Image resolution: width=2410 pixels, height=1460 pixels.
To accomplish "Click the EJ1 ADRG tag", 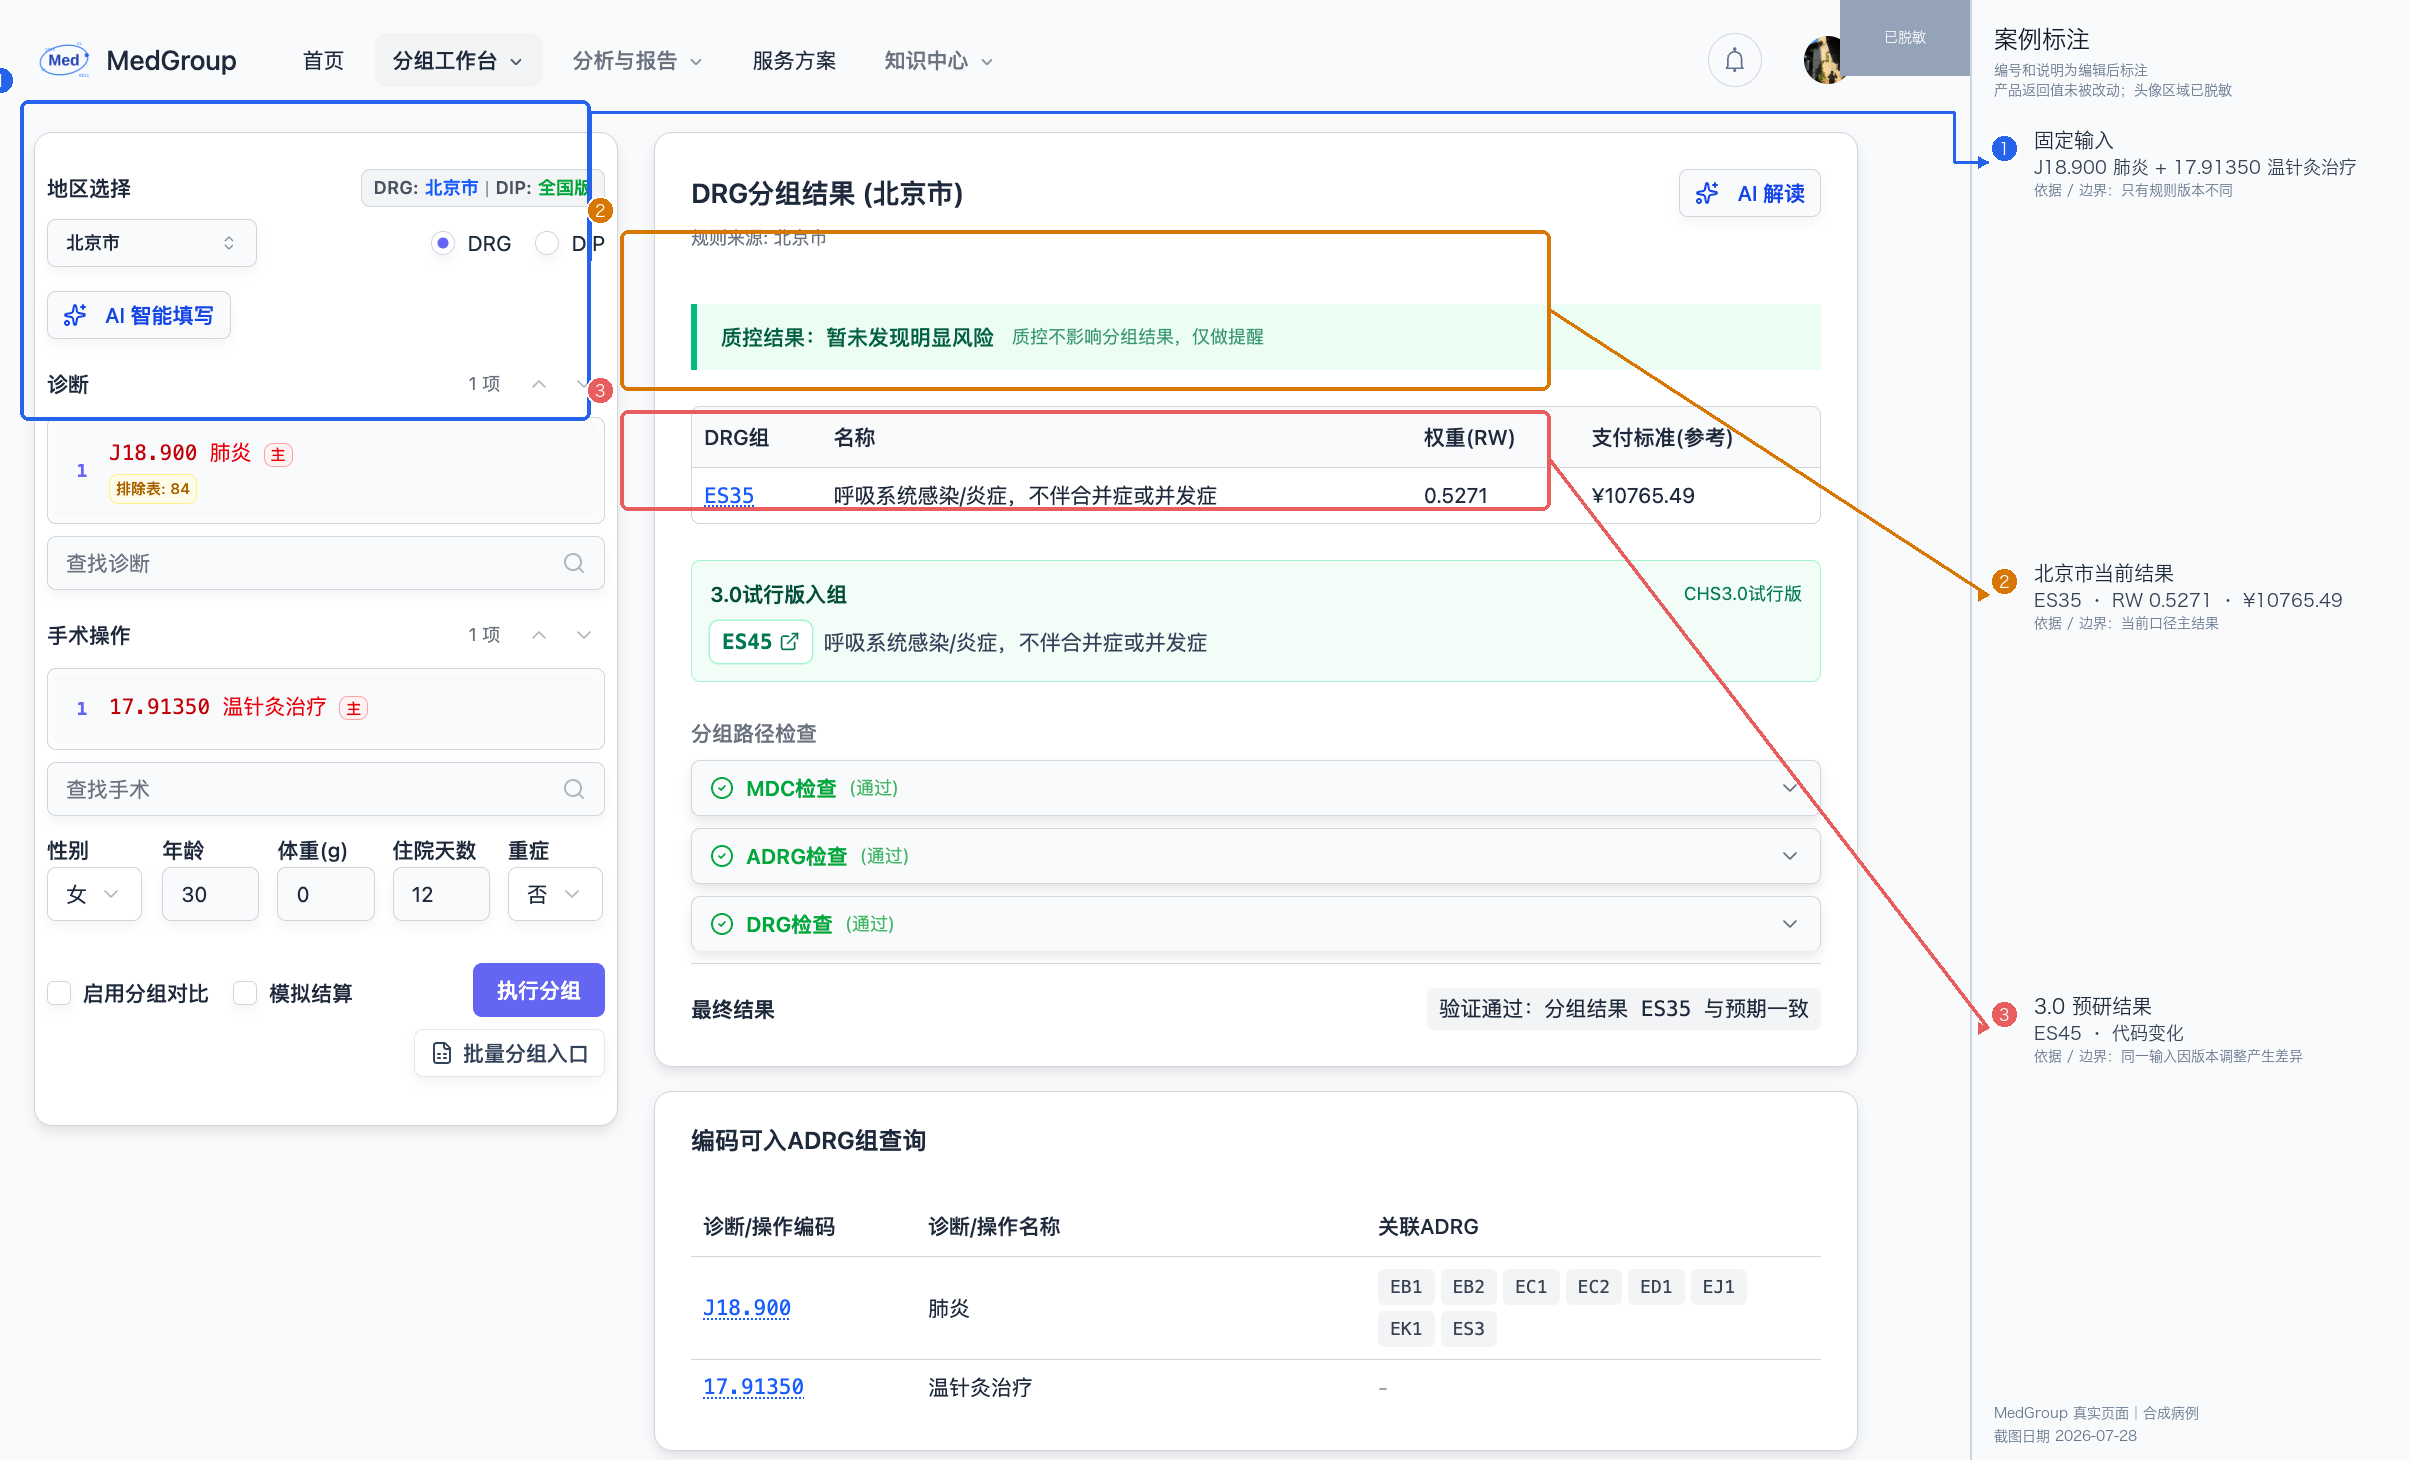I will pyautogui.click(x=1719, y=1287).
